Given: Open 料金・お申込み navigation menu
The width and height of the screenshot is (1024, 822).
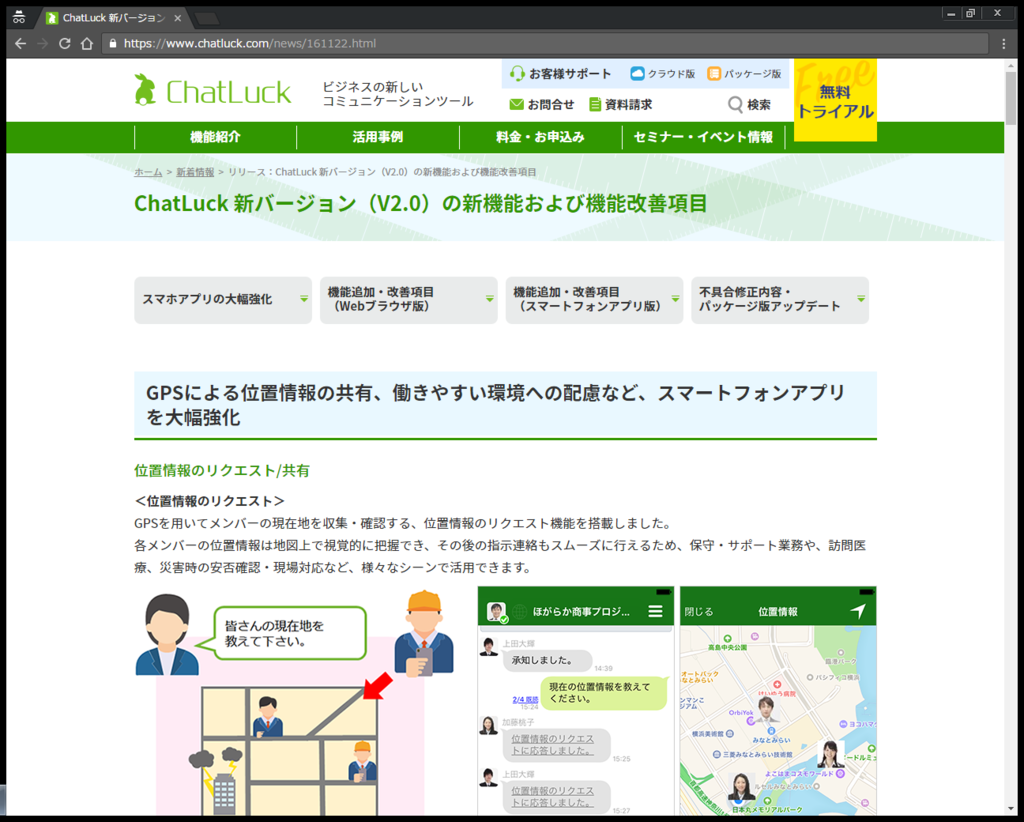Looking at the screenshot, I should point(541,137).
